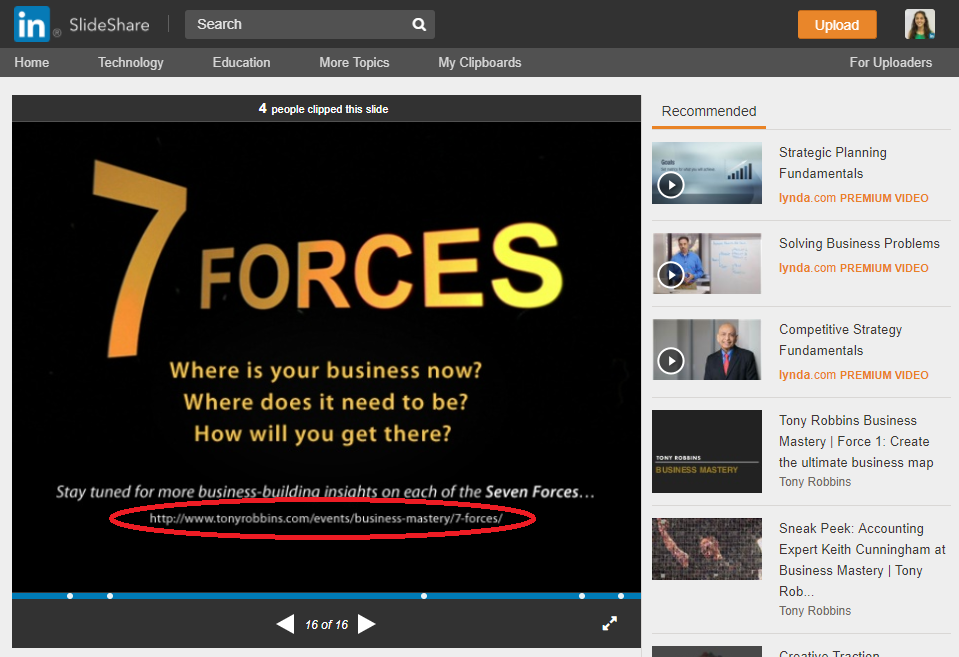
Task: Click the last clip marker on progress bar
Action: coord(621,596)
